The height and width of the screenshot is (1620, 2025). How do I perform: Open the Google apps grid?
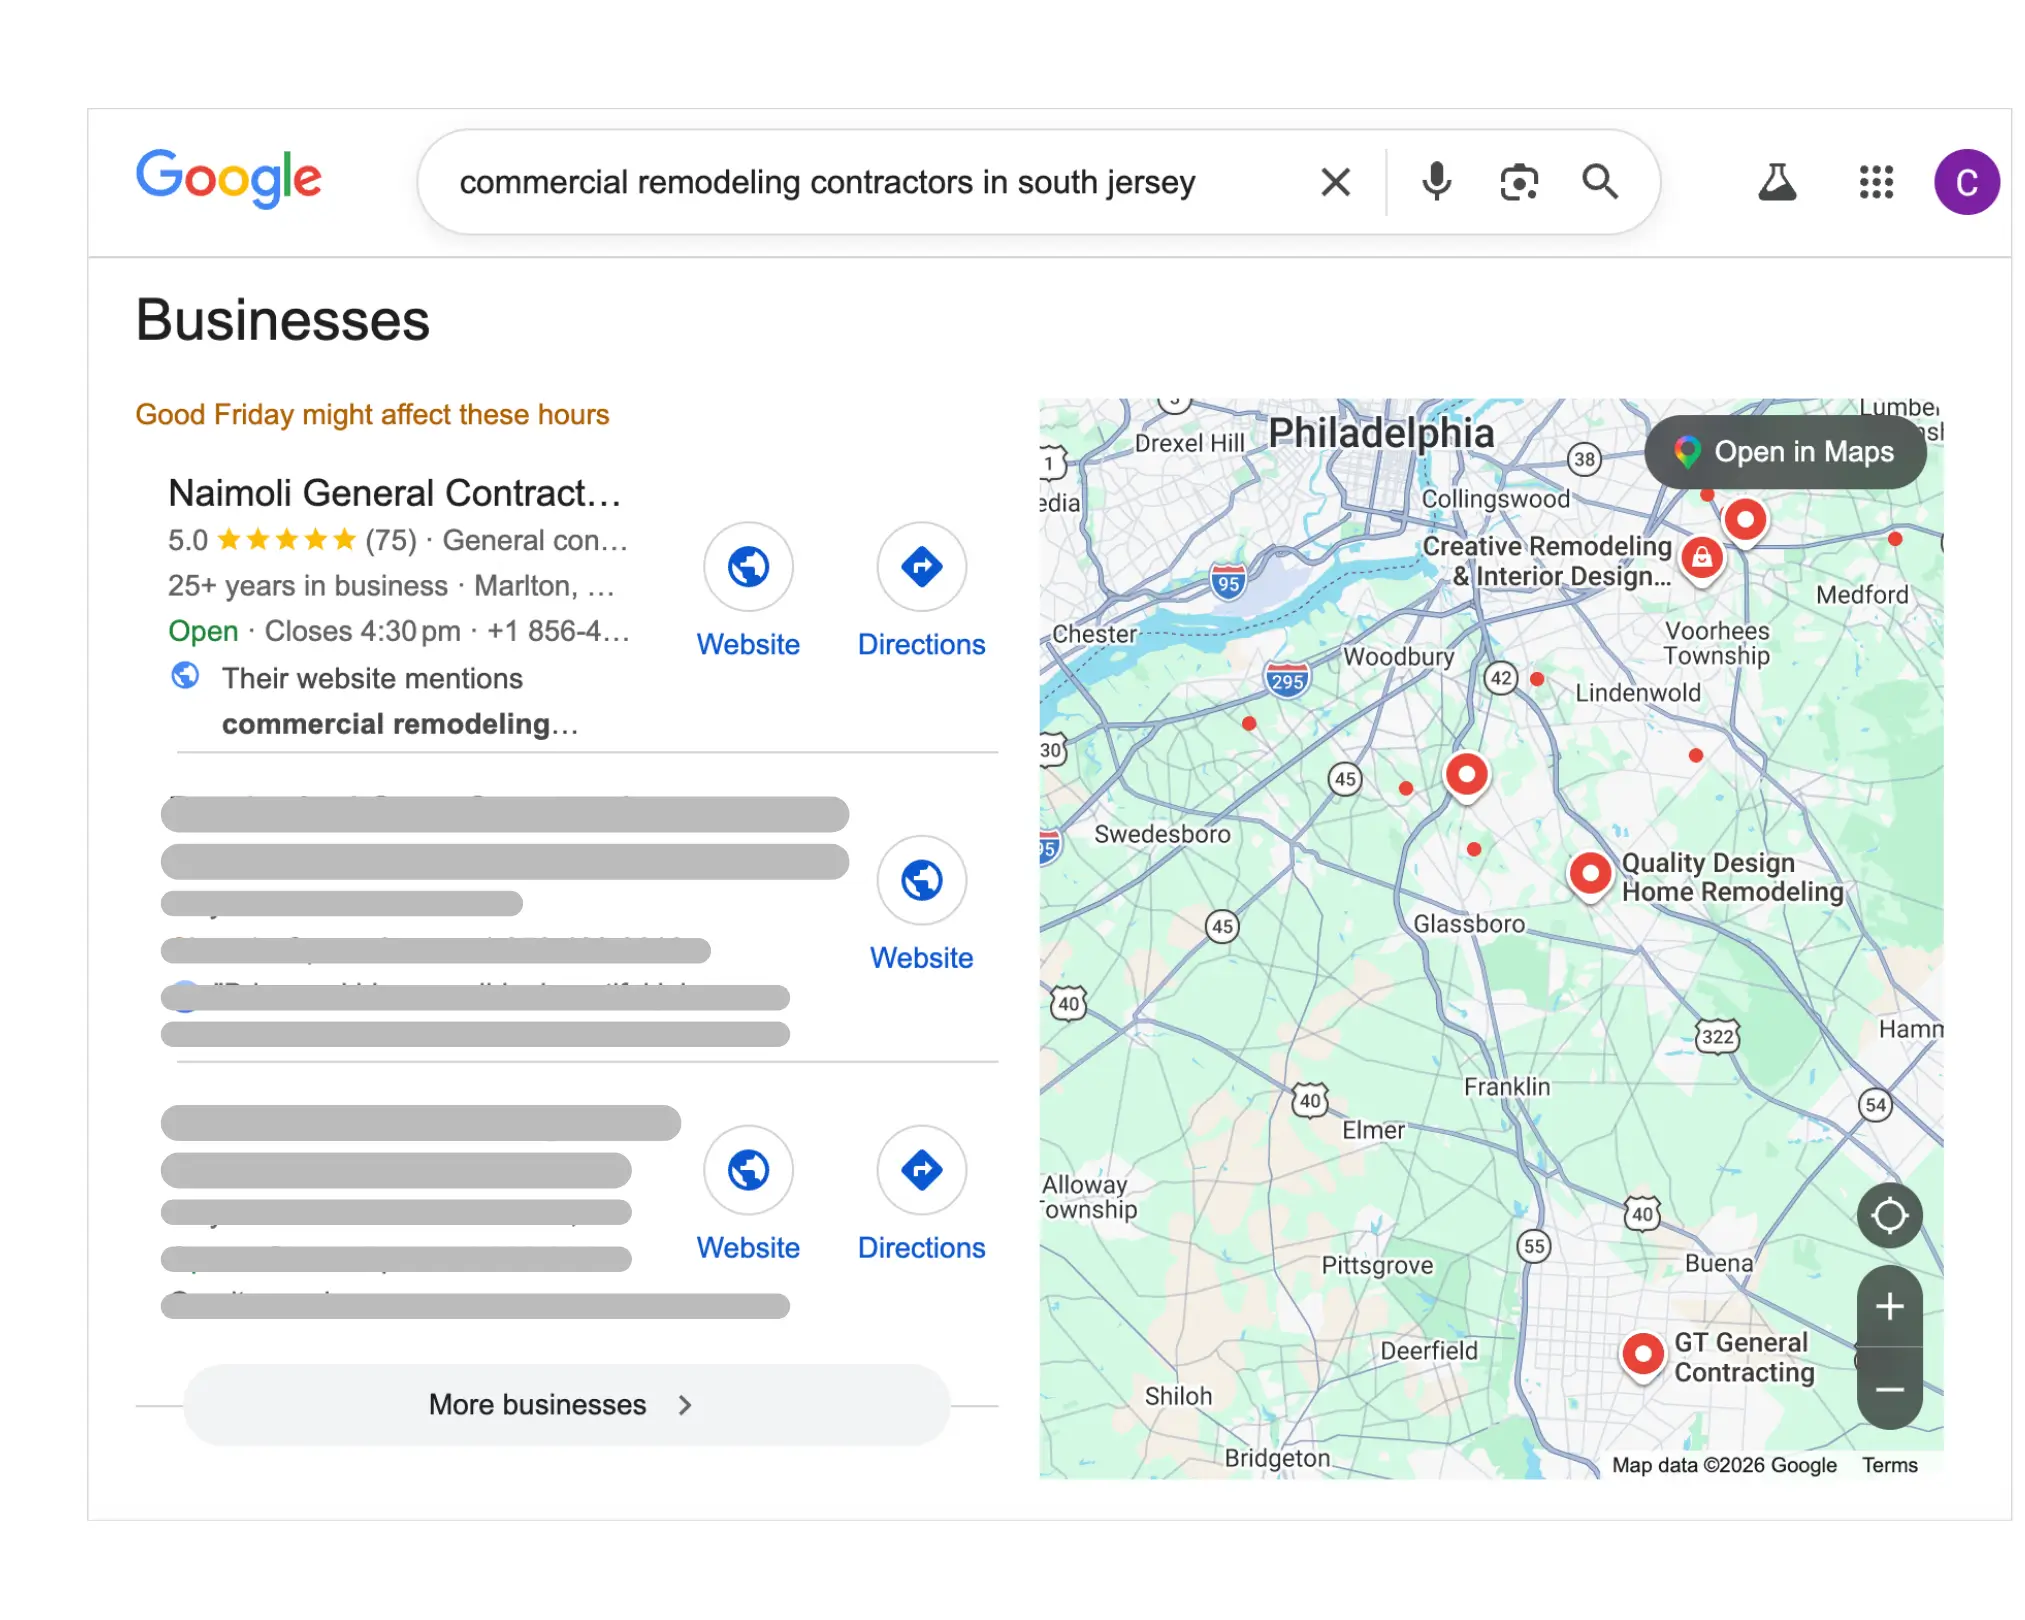pyautogui.click(x=1876, y=181)
